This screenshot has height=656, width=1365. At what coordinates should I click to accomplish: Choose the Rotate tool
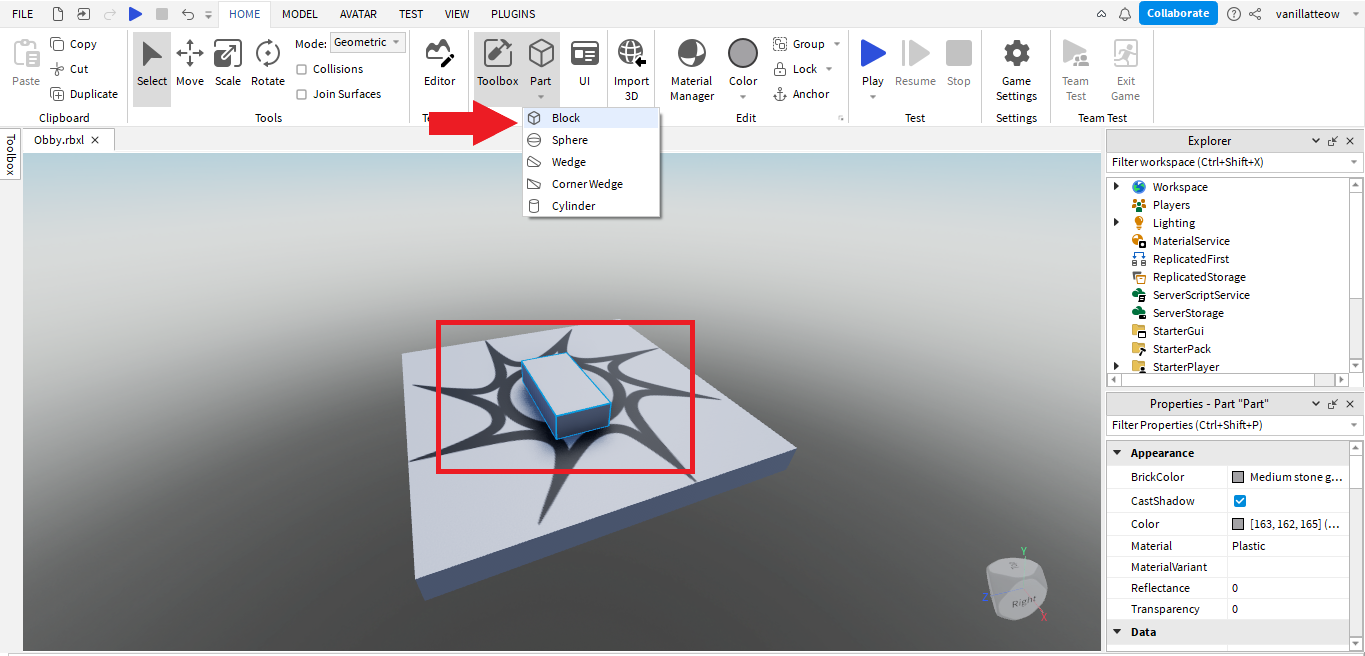(267, 62)
